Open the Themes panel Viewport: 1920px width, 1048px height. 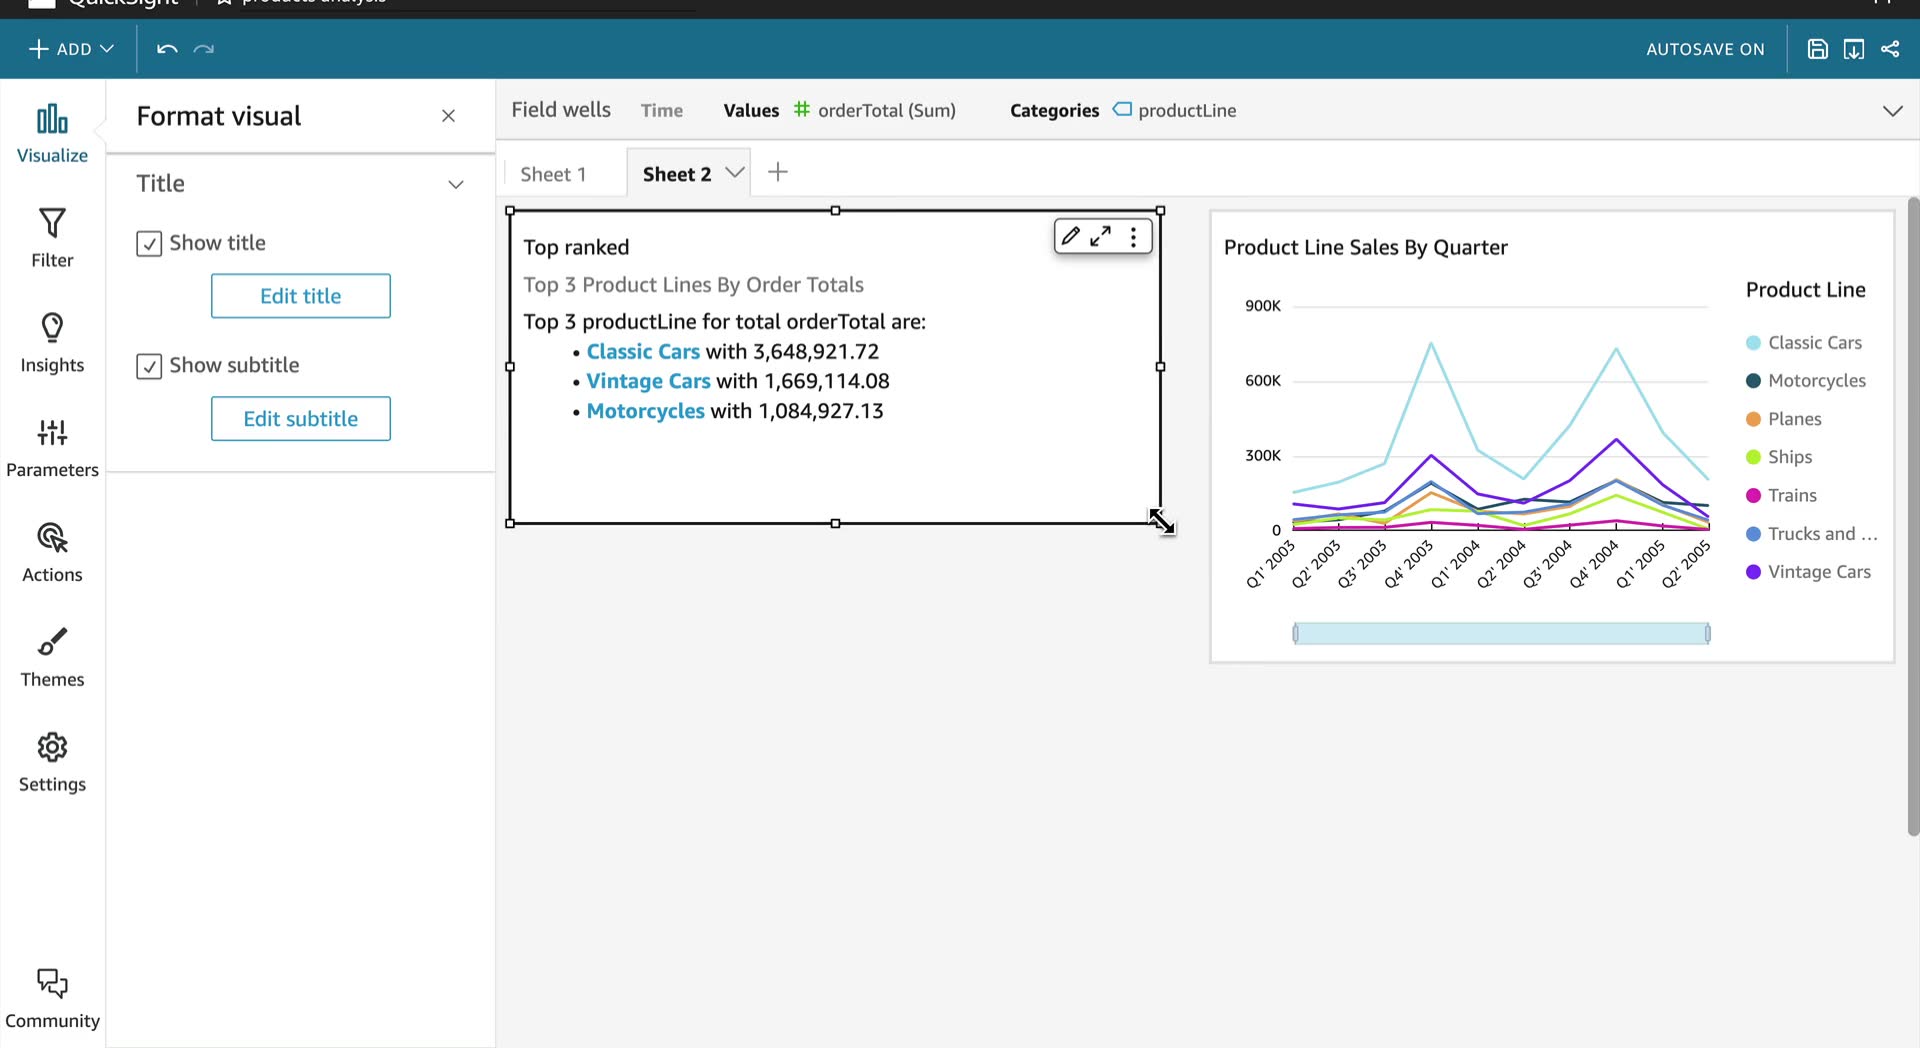(52, 658)
